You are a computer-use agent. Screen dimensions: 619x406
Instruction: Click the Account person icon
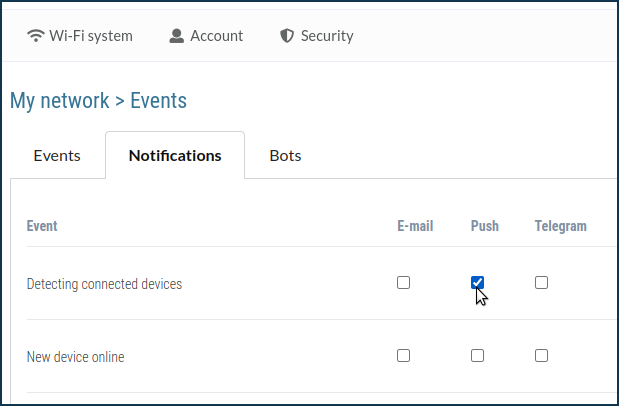pyautogui.click(x=177, y=36)
